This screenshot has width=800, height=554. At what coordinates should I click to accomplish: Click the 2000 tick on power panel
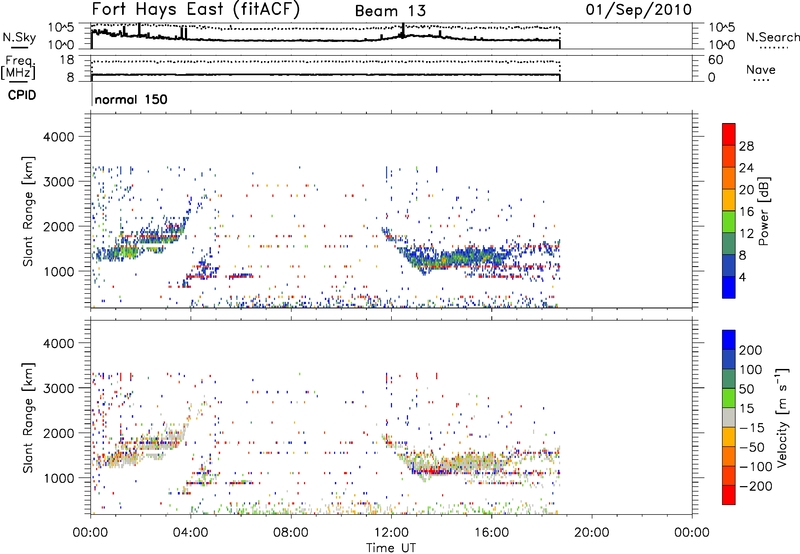tap(58, 226)
